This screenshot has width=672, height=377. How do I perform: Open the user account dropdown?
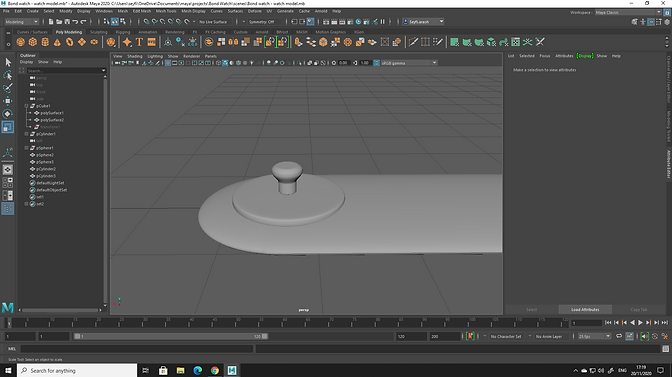click(423, 21)
